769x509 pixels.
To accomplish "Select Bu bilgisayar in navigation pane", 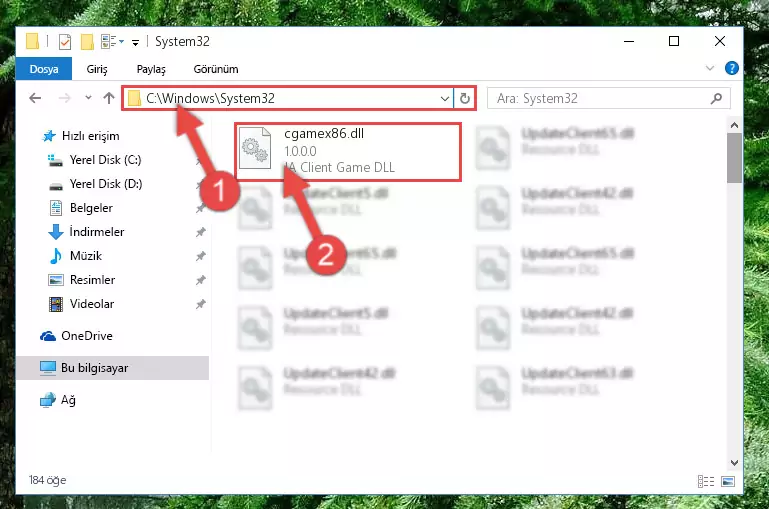I will pyautogui.click(x=113, y=368).
